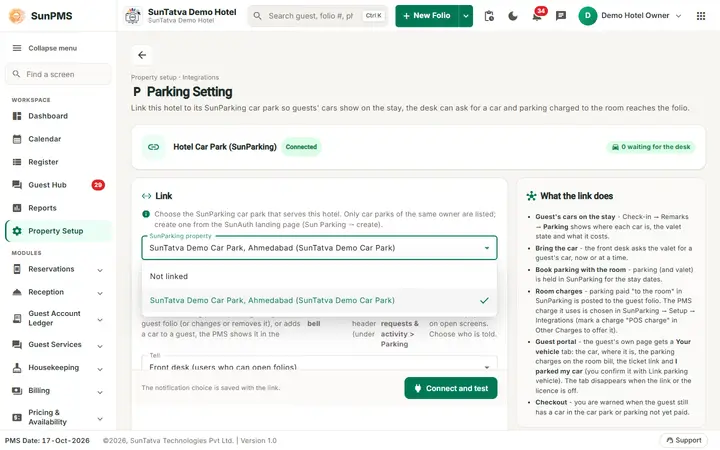Click the Pricing & Availability icon
The width and height of the screenshot is (720, 450).
(x=17, y=417)
